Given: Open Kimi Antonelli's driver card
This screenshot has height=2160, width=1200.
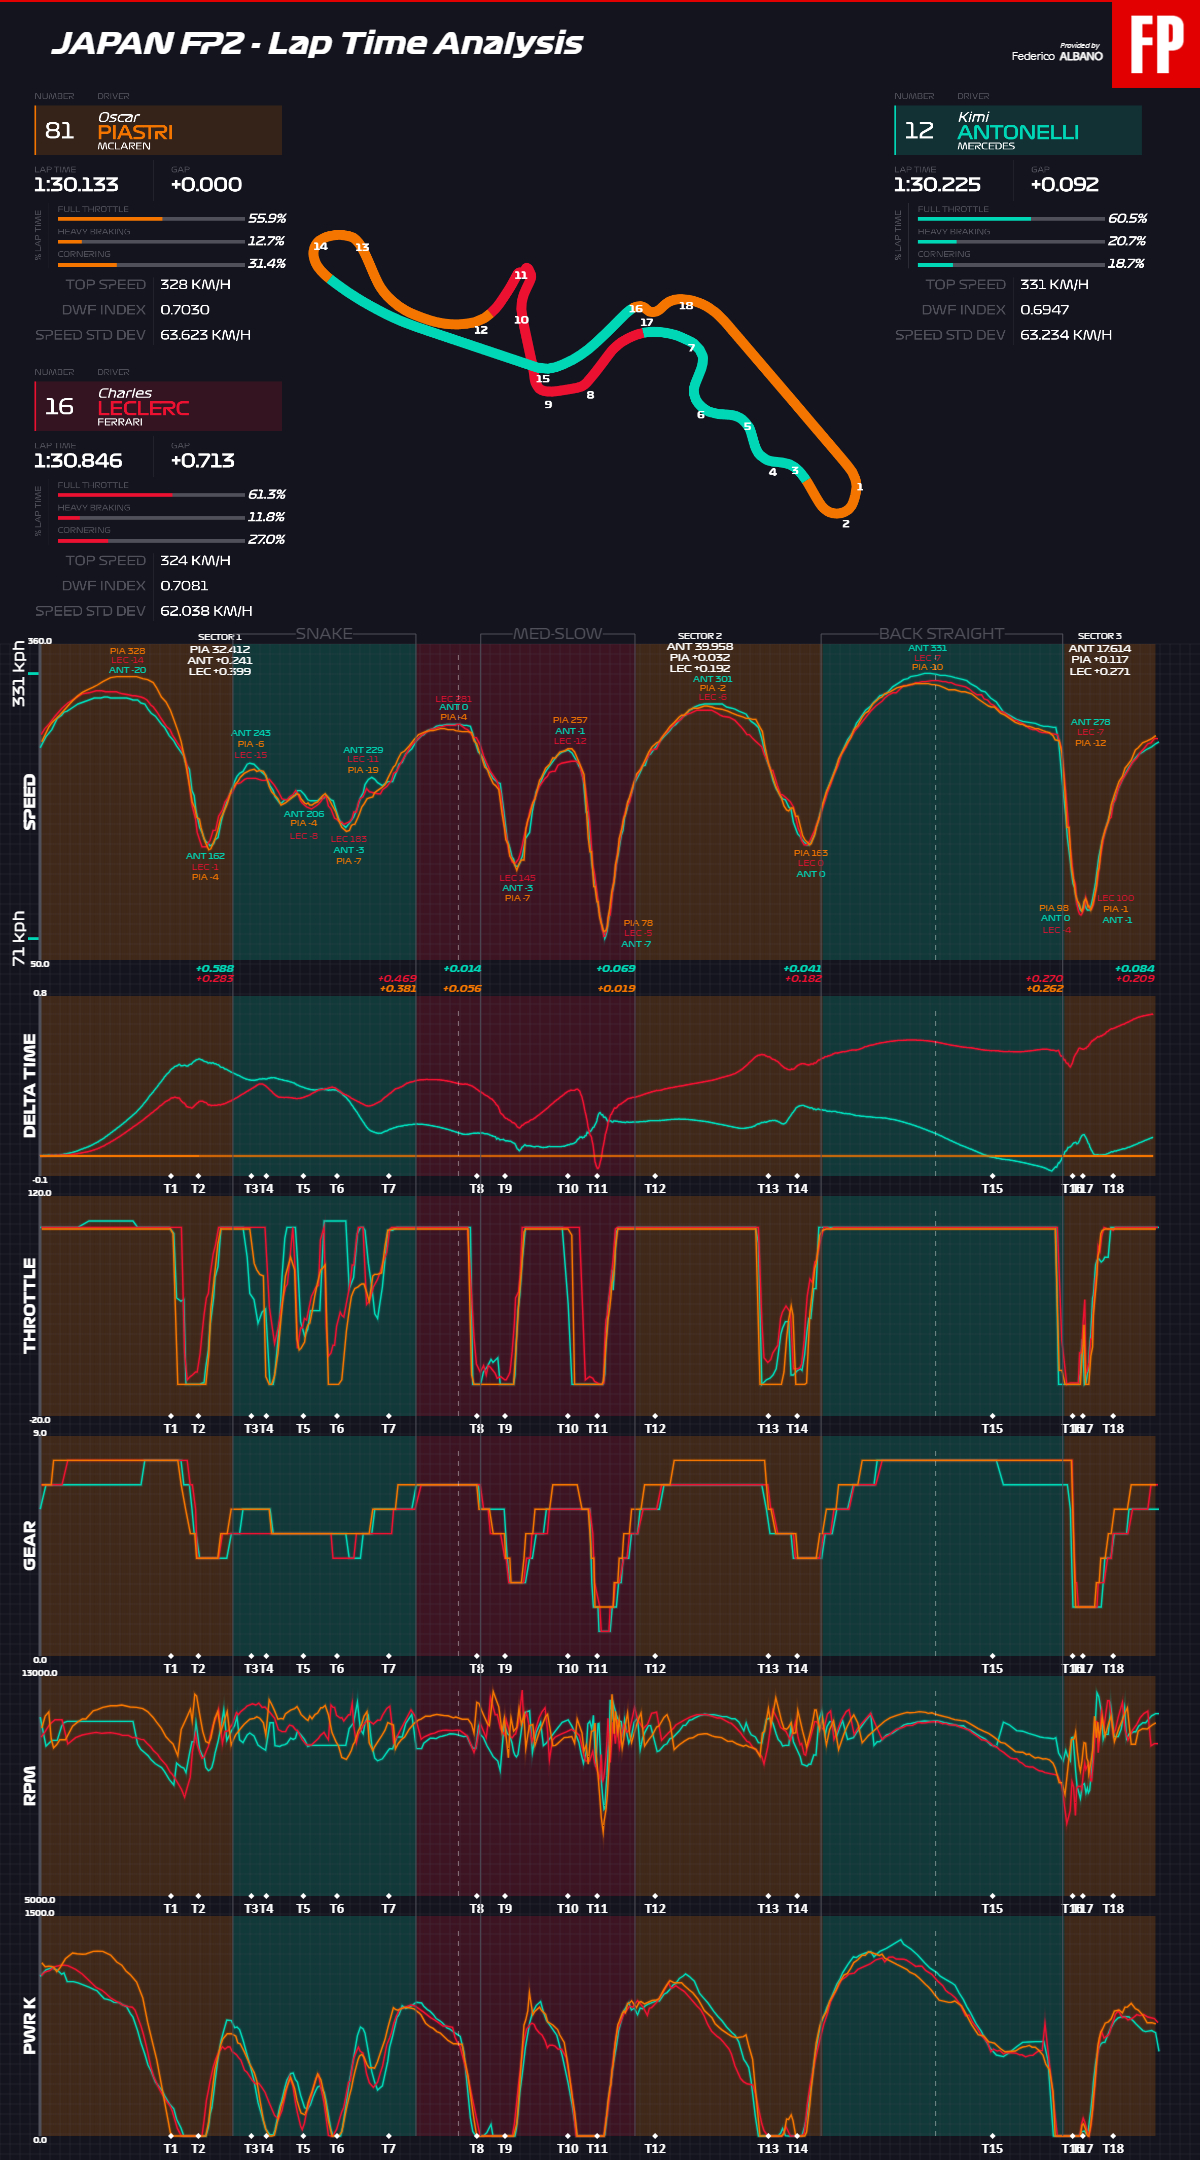Looking at the screenshot, I should [1018, 131].
